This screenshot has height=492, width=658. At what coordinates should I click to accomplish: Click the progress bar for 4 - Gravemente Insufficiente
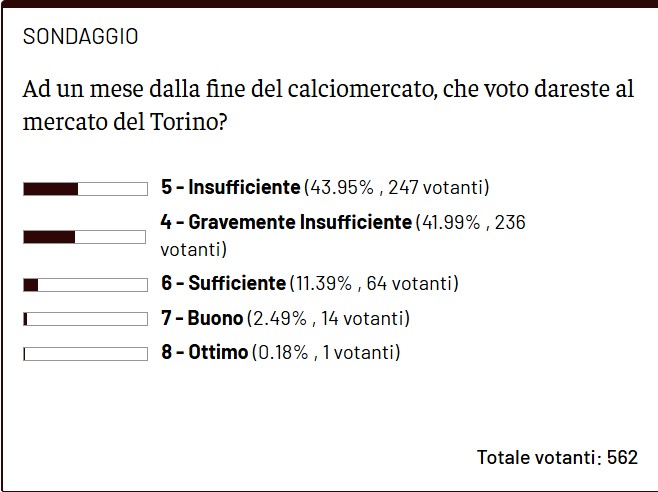pos(85,236)
